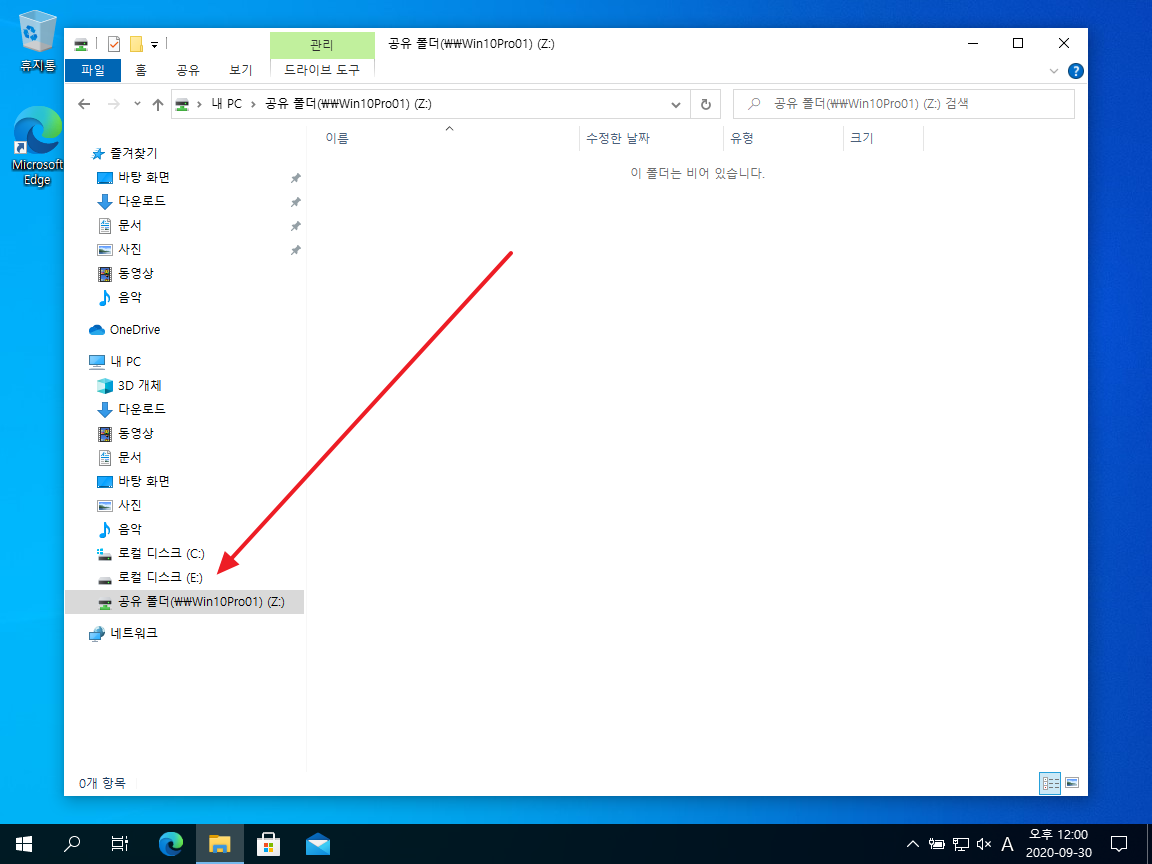The width and height of the screenshot is (1152, 864).
Task: Click File Explorer icon on the taskbar
Action: 220,844
